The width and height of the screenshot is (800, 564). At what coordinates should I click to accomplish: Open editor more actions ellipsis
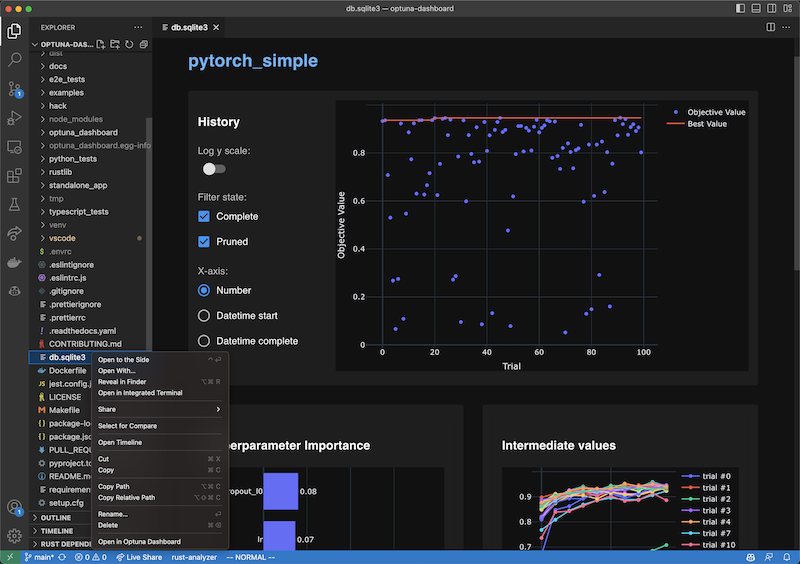[786, 27]
